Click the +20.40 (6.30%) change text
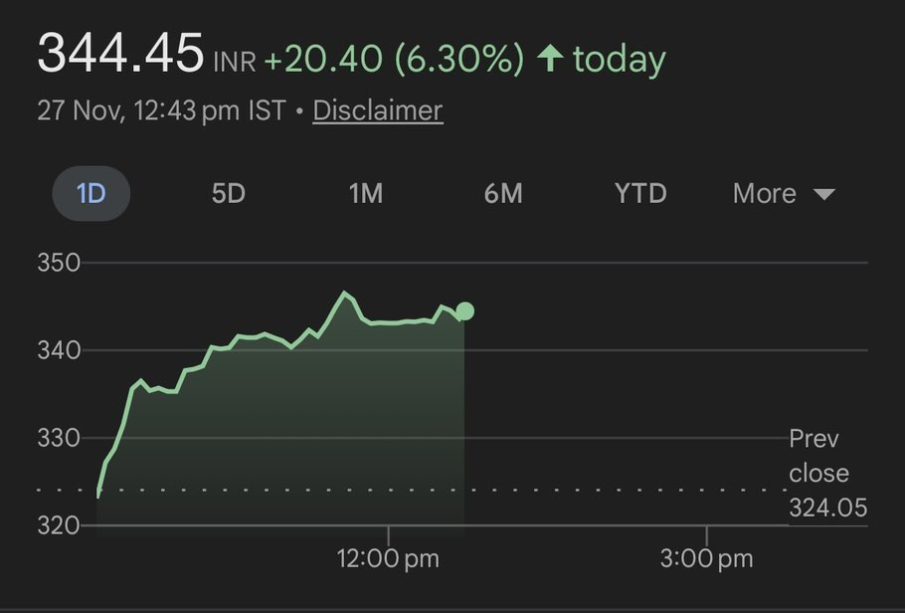This screenshot has height=613, width=905. tap(393, 60)
